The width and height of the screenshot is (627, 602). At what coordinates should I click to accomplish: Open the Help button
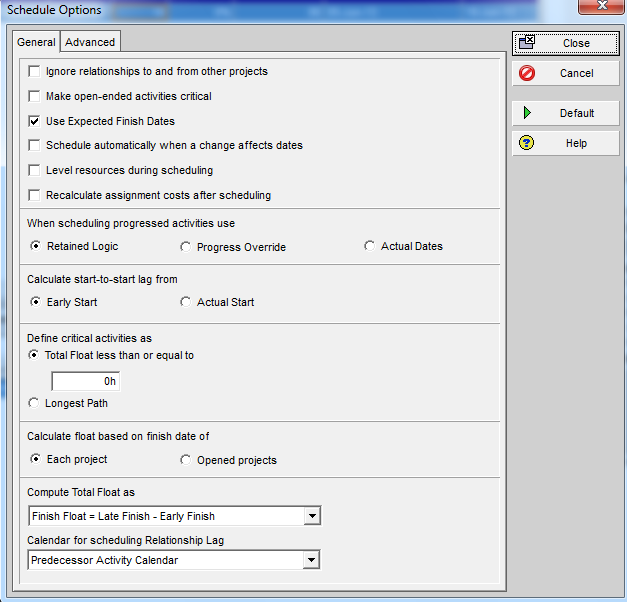pos(566,143)
